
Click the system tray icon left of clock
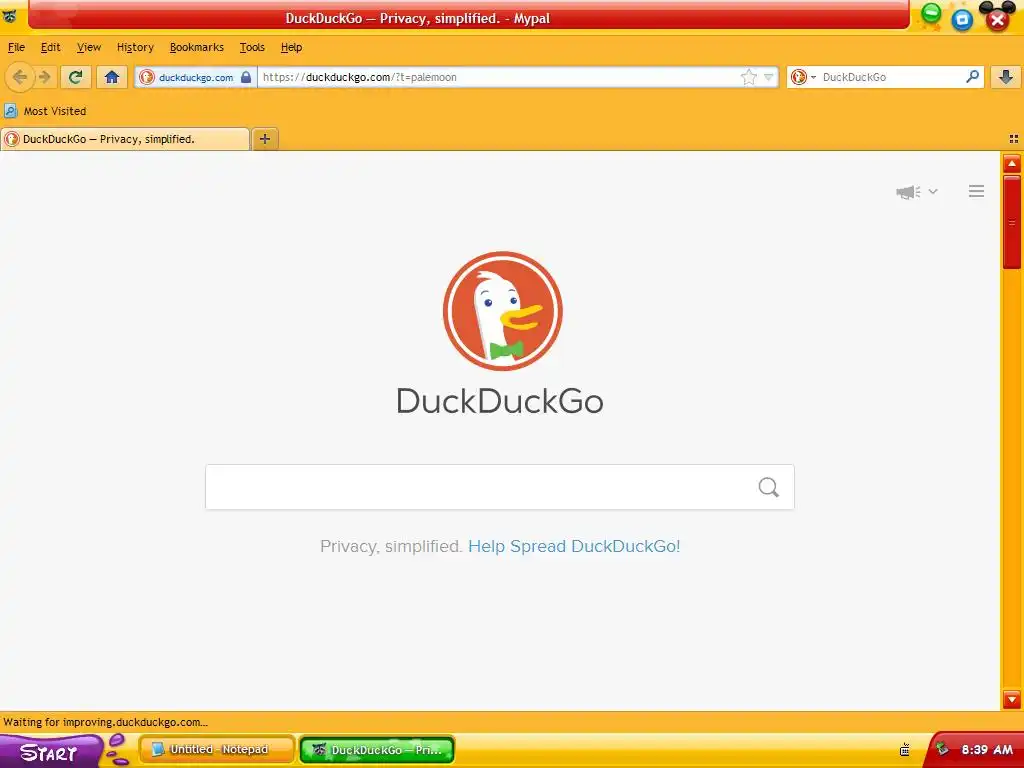(x=942, y=749)
